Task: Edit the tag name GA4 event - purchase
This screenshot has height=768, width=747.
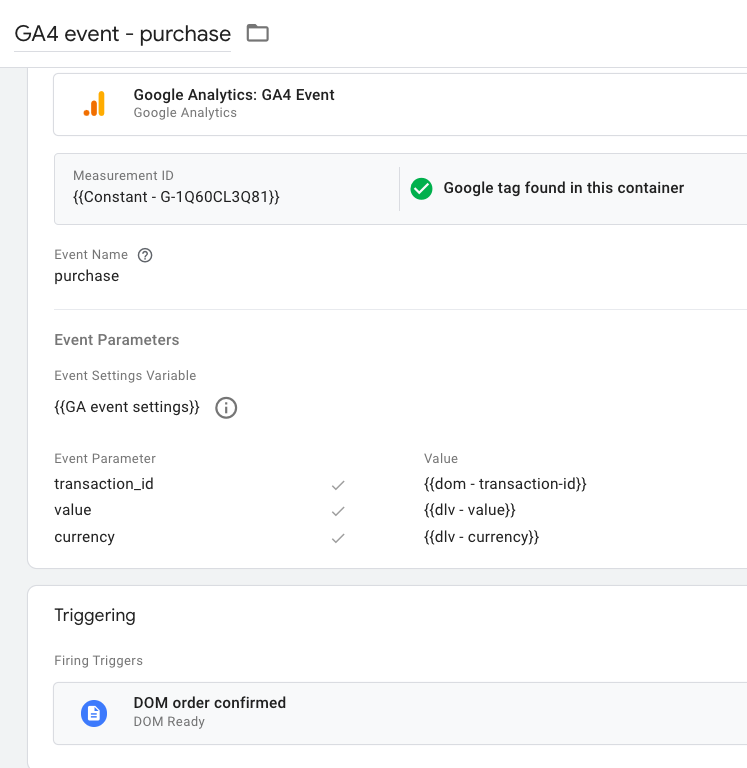Action: (x=122, y=34)
